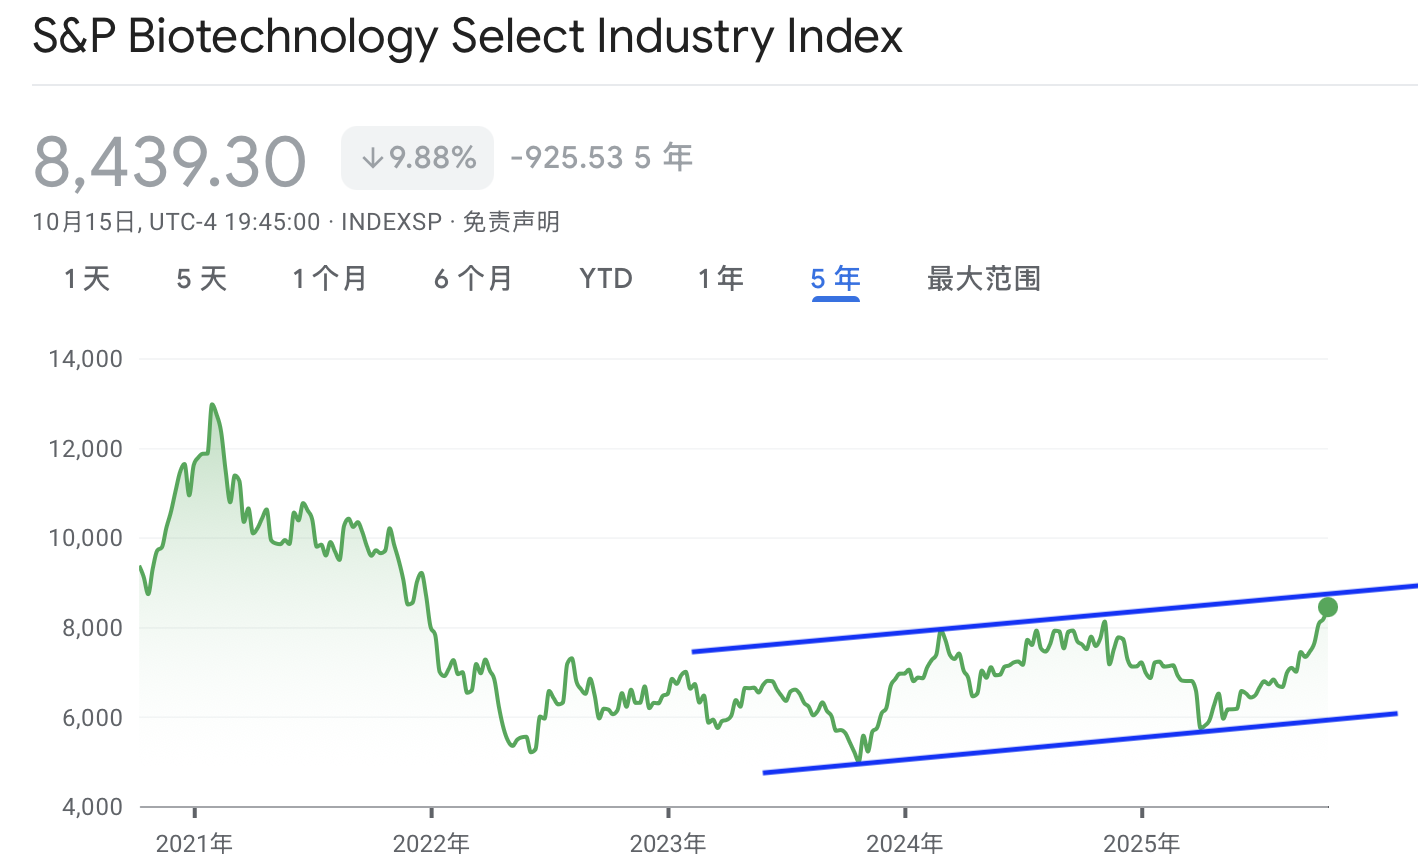
Task: Open the 6 个月 chart view
Action: [473, 278]
